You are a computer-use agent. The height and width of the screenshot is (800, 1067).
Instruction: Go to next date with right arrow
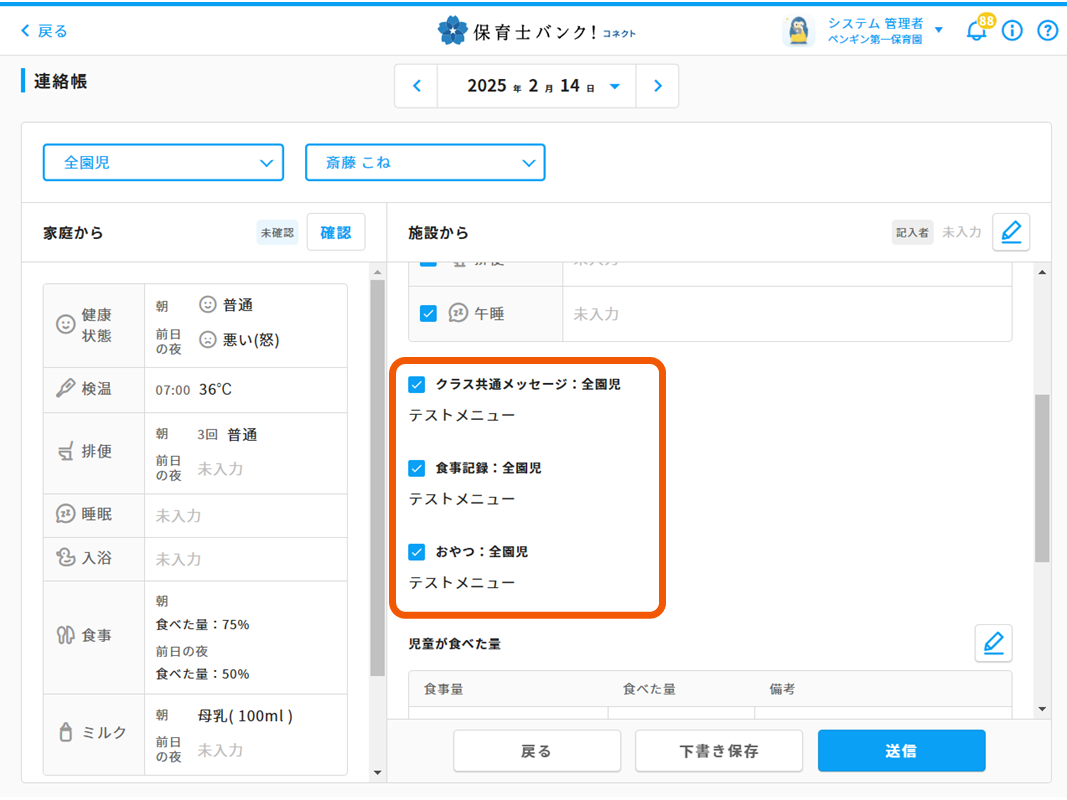coord(657,86)
